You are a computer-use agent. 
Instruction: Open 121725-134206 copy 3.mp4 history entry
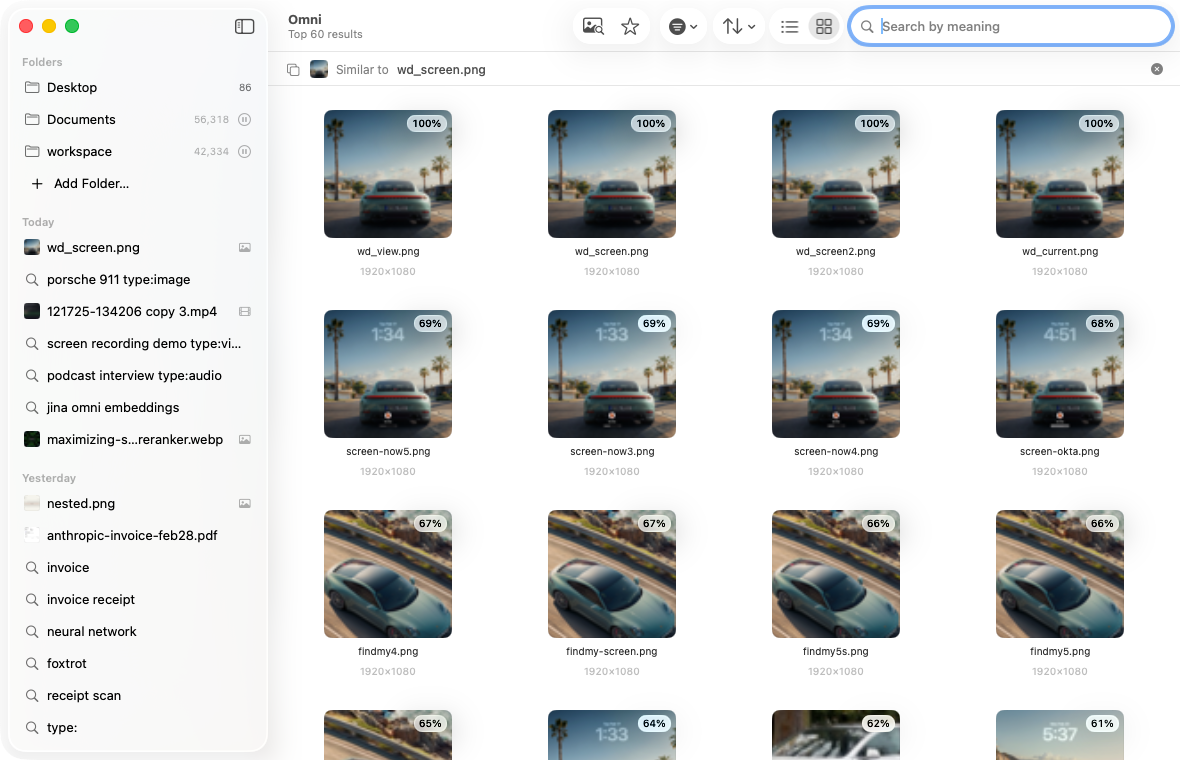138,312
